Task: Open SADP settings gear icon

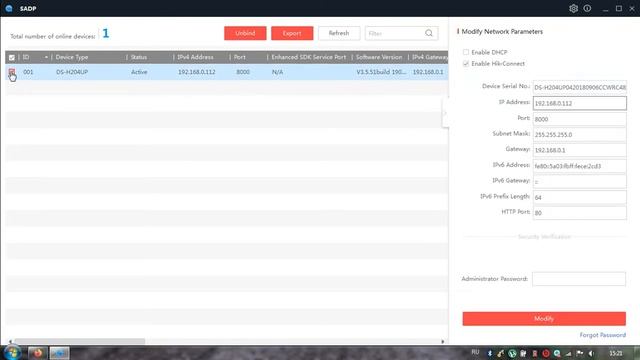Action: point(573,8)
